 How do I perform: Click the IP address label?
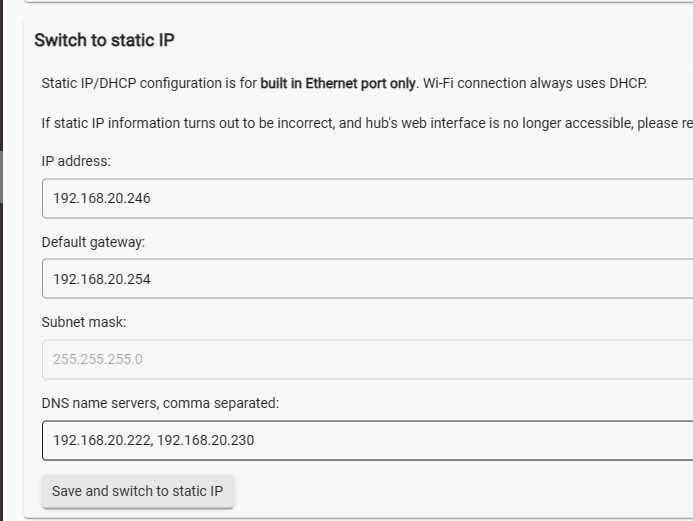(76, 161)
